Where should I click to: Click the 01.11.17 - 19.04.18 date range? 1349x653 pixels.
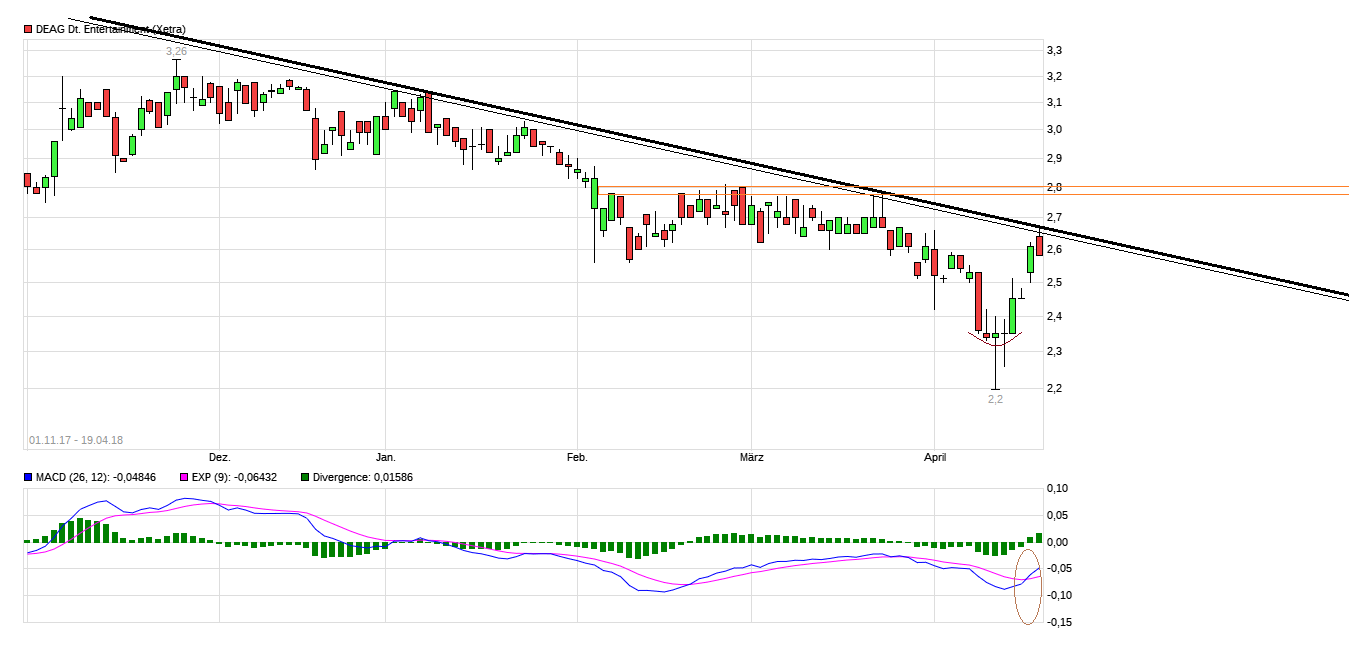(x=76, y=440)
